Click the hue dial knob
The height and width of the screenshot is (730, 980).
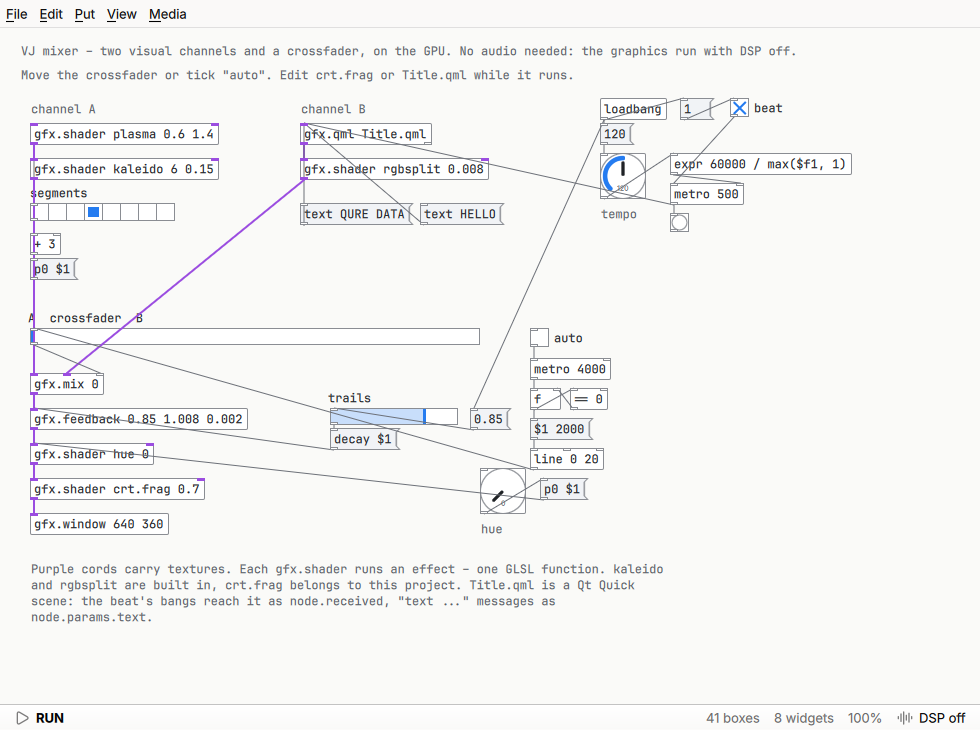pyautogui.click(x=503, y=491)
